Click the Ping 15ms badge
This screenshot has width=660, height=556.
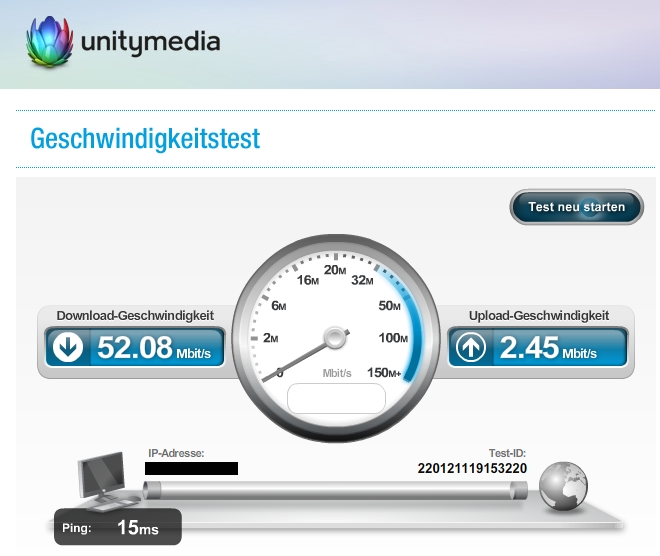click(118, 527)
